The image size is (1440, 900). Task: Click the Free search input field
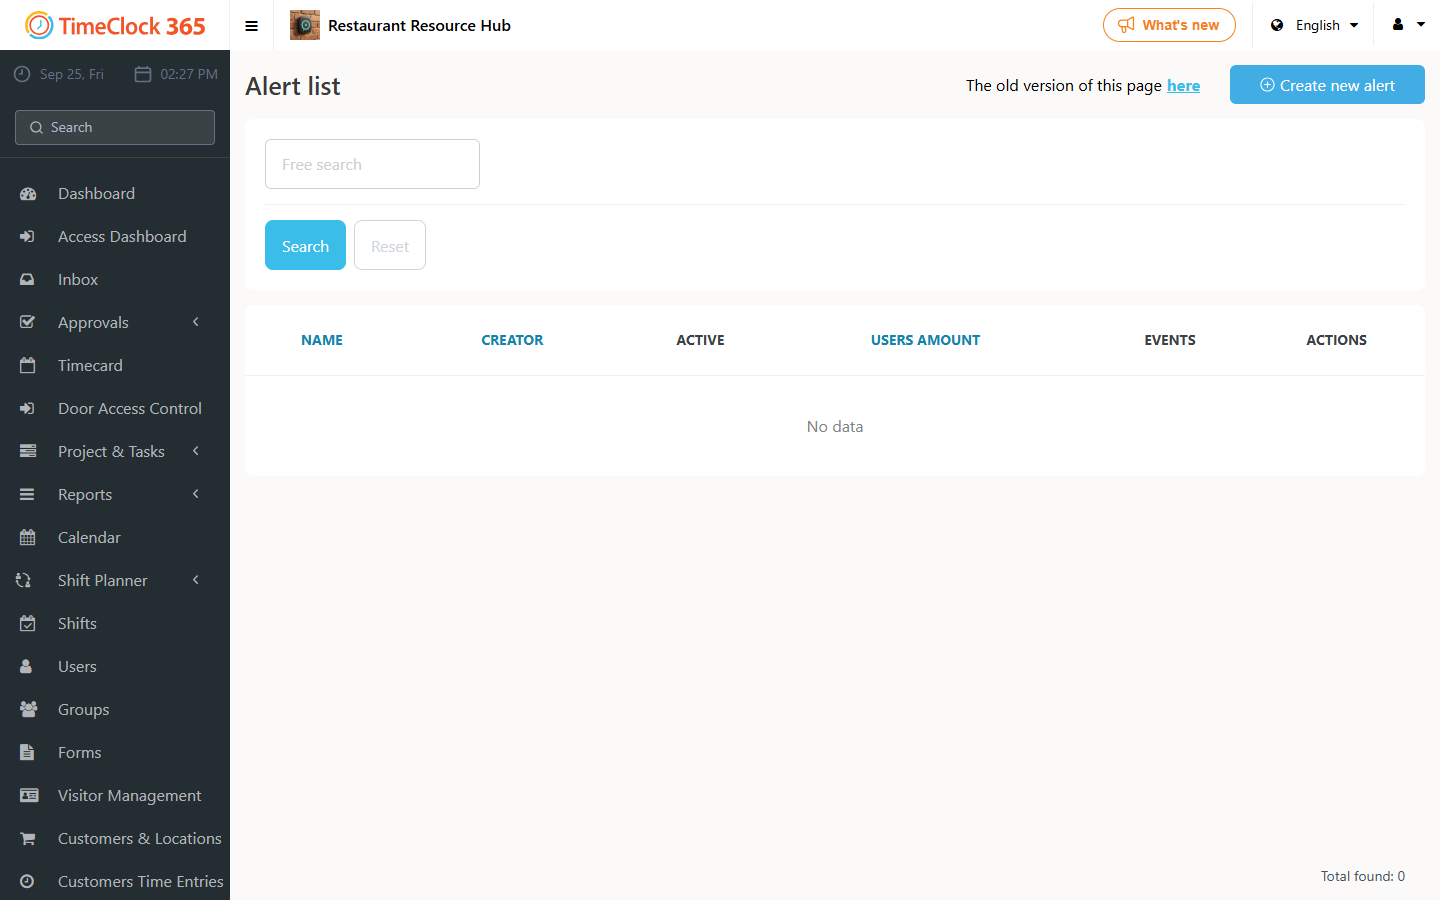point(372,164)
